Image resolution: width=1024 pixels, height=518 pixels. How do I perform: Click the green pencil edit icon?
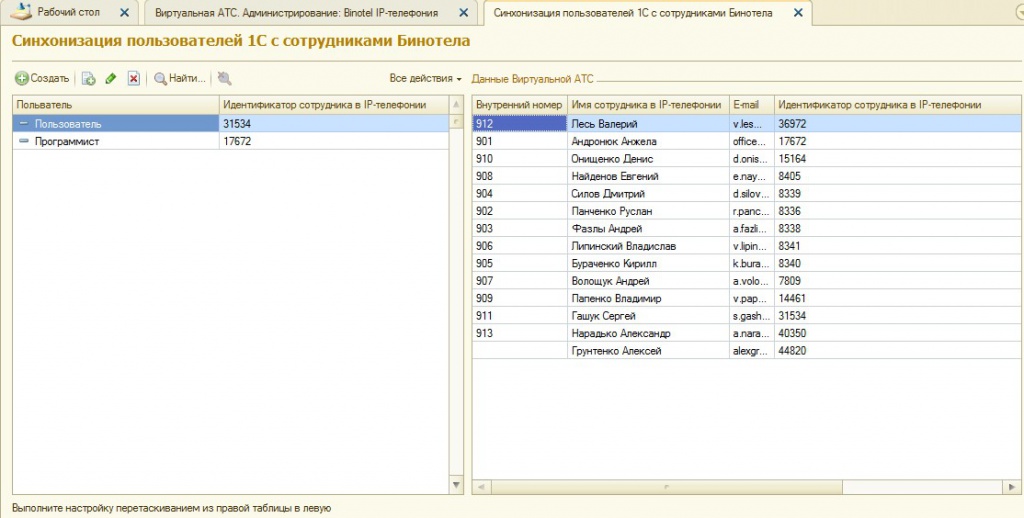pyautogui.click(x=110, y=78)
